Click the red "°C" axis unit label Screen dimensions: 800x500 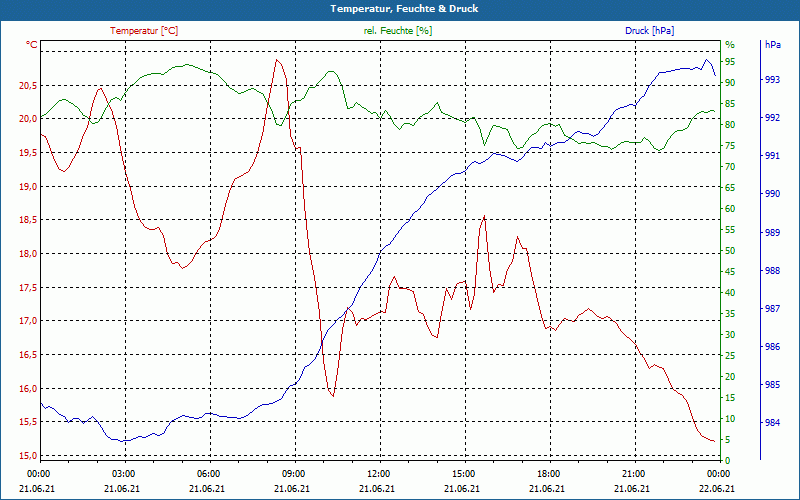tap(32, 45)
